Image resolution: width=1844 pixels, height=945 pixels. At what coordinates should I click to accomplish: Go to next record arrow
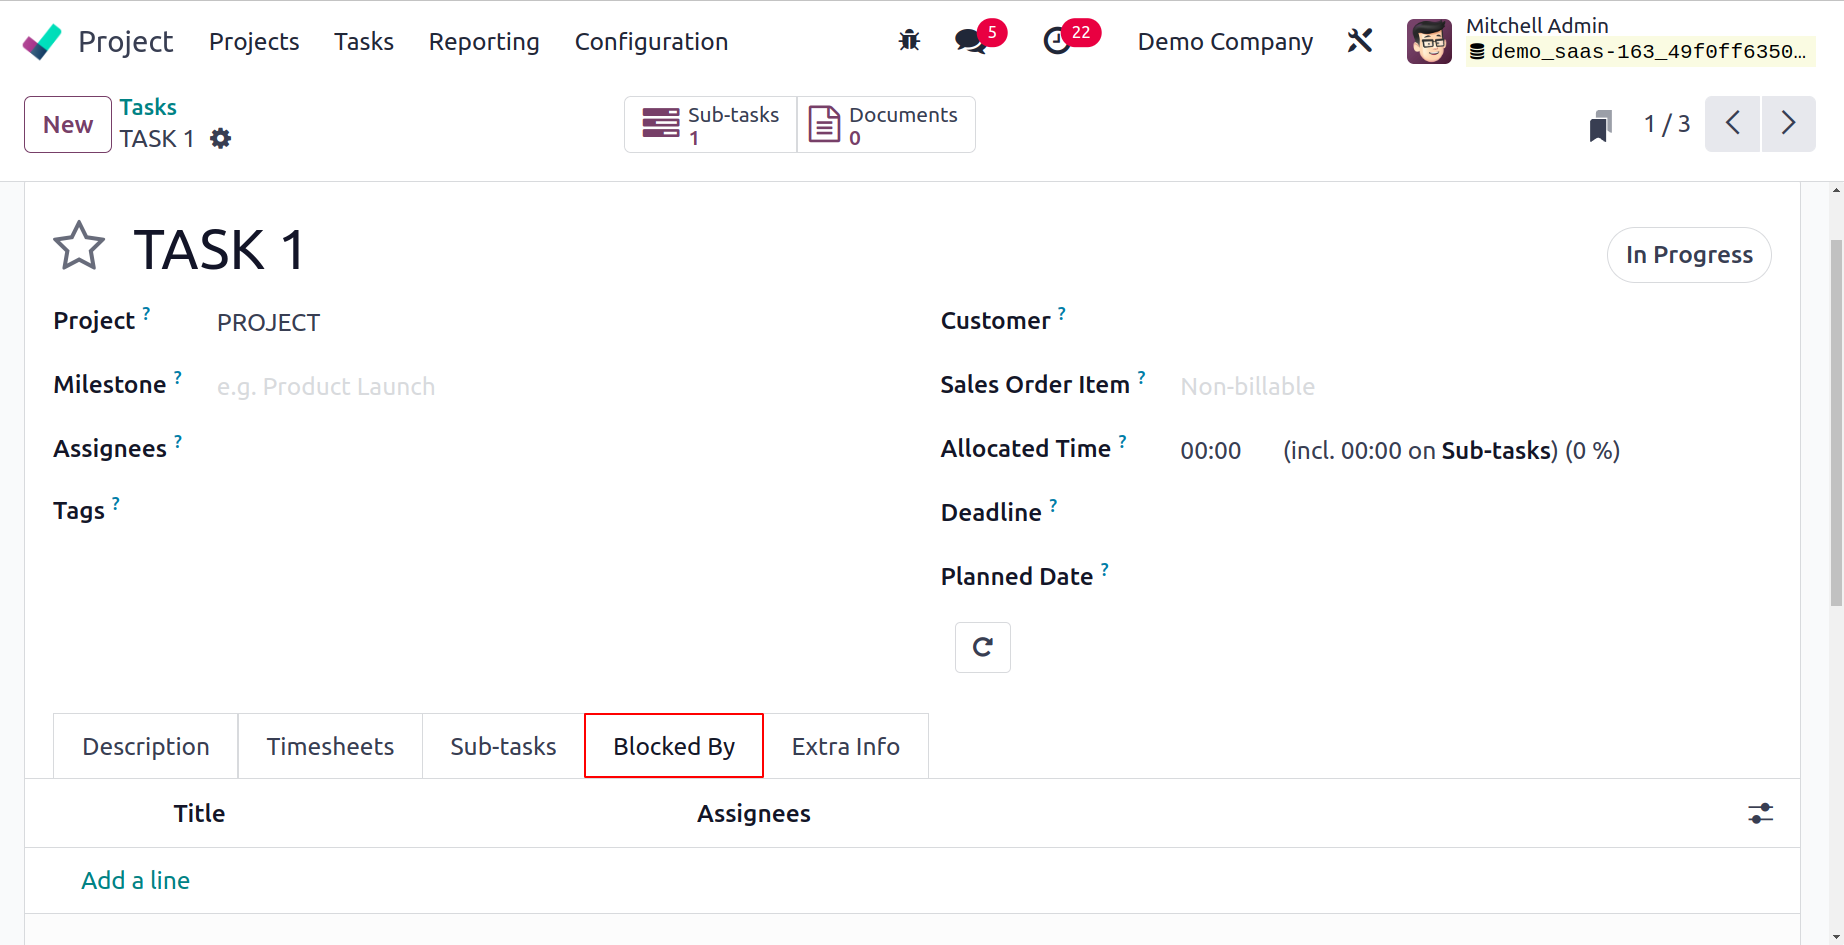pos(1789,124)
